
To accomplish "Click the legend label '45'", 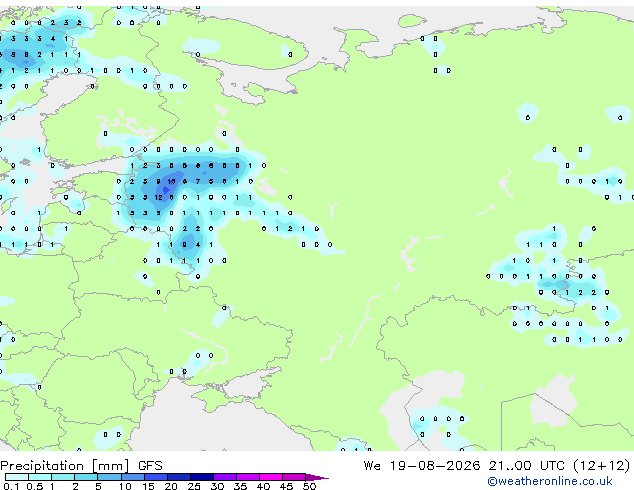I will coord(287,486).
